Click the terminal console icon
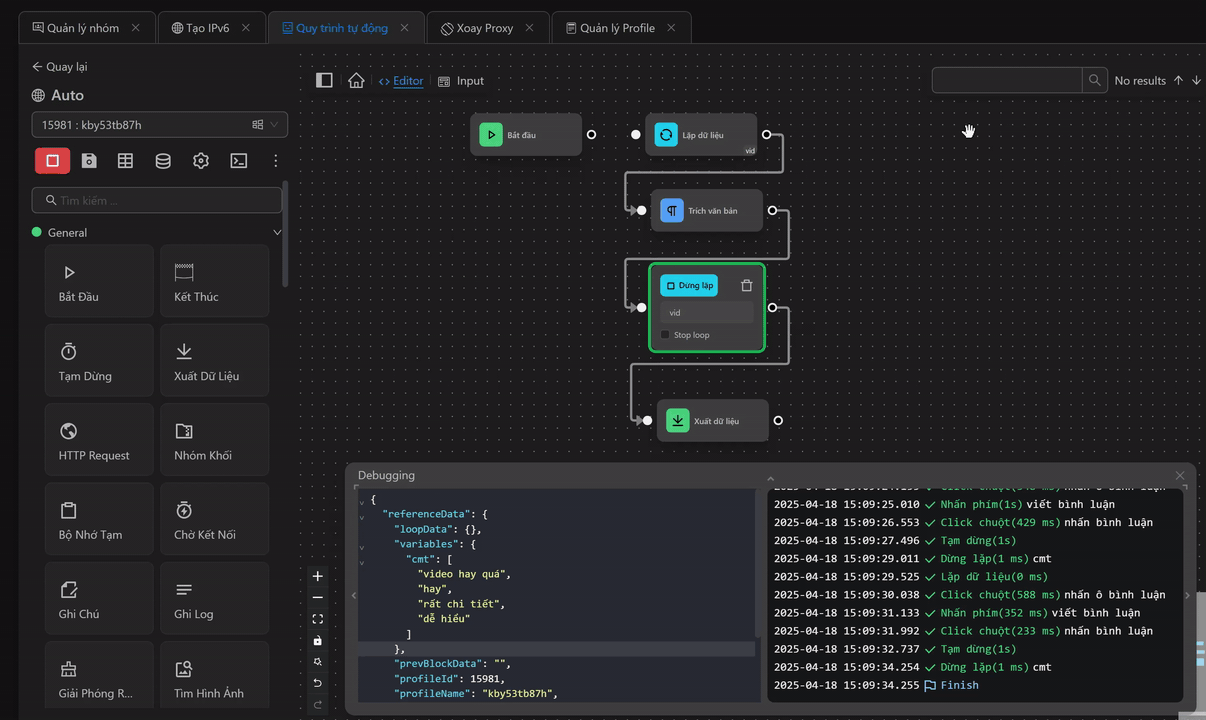This screenshot has width=1206, height=720. pos(238,160)
